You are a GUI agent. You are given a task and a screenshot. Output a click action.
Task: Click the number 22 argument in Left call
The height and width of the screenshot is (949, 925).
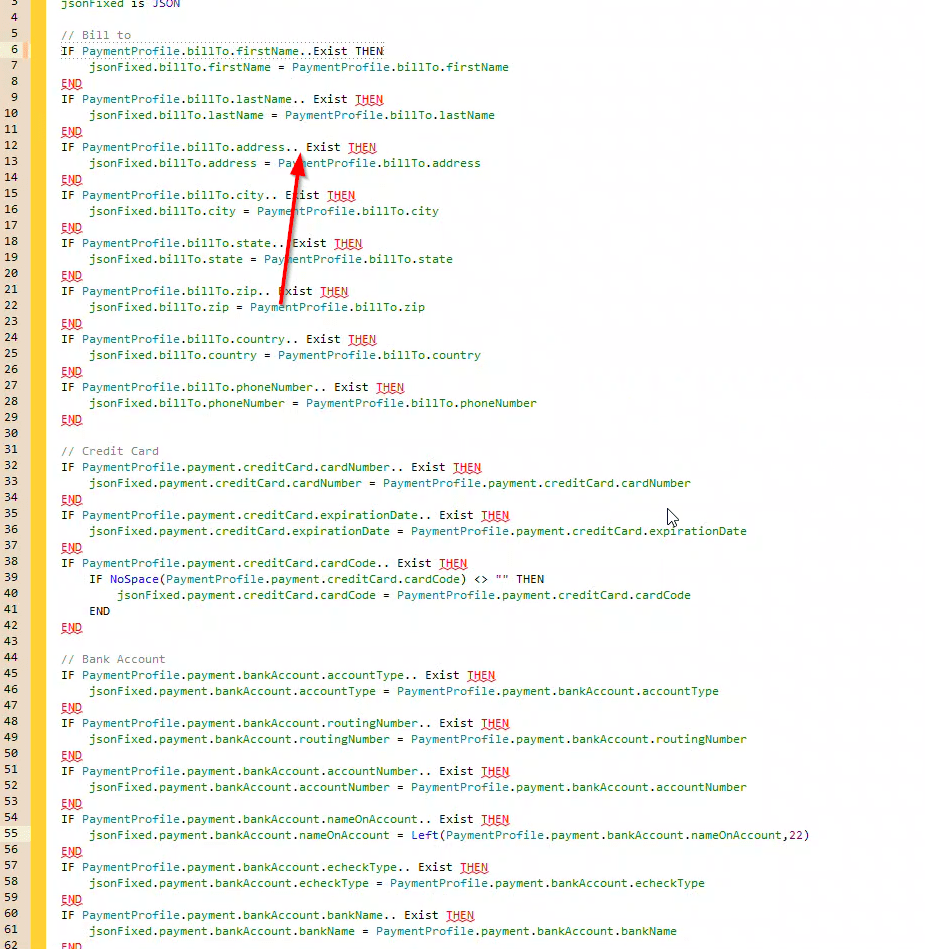click(795, 835)
